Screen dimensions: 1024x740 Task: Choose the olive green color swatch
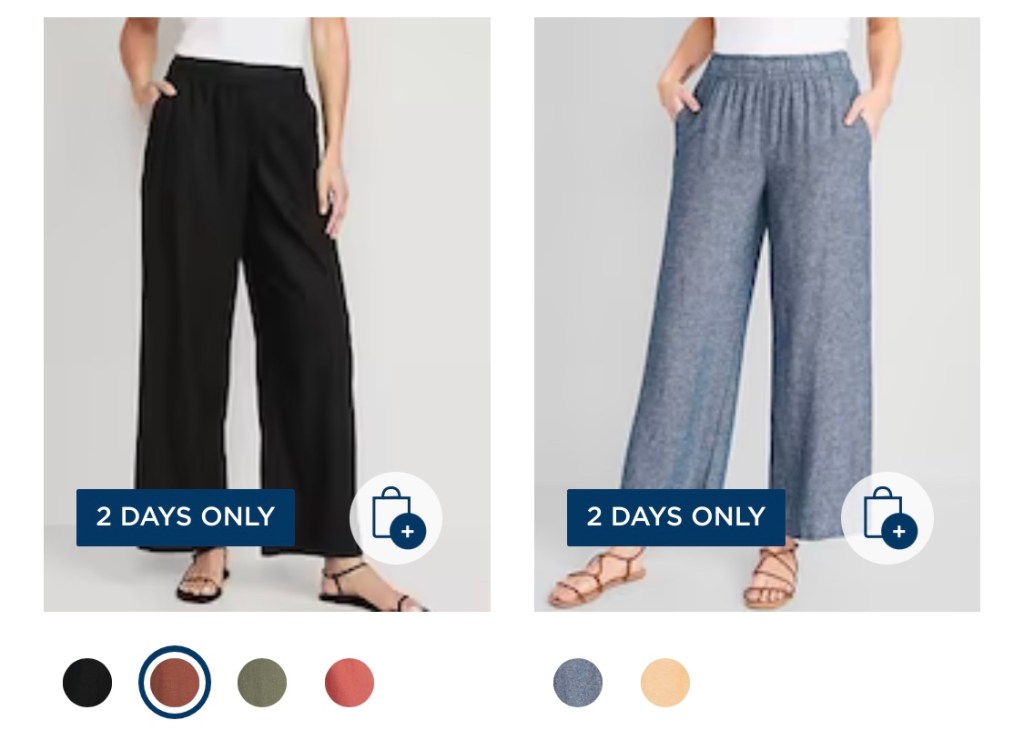262,683
